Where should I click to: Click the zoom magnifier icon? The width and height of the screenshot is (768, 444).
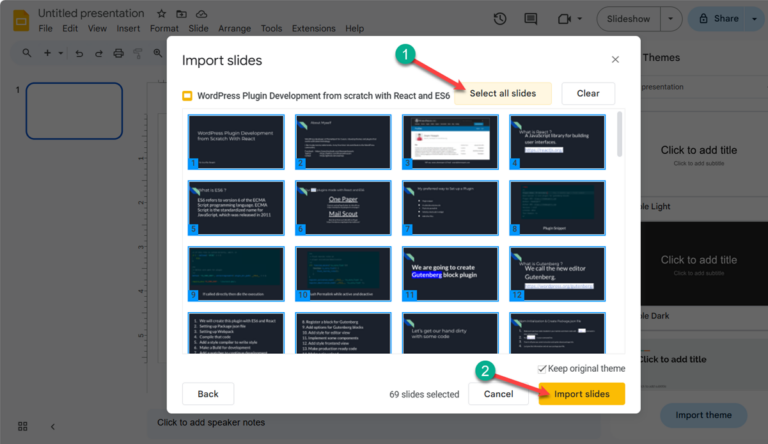click(157, 53)
